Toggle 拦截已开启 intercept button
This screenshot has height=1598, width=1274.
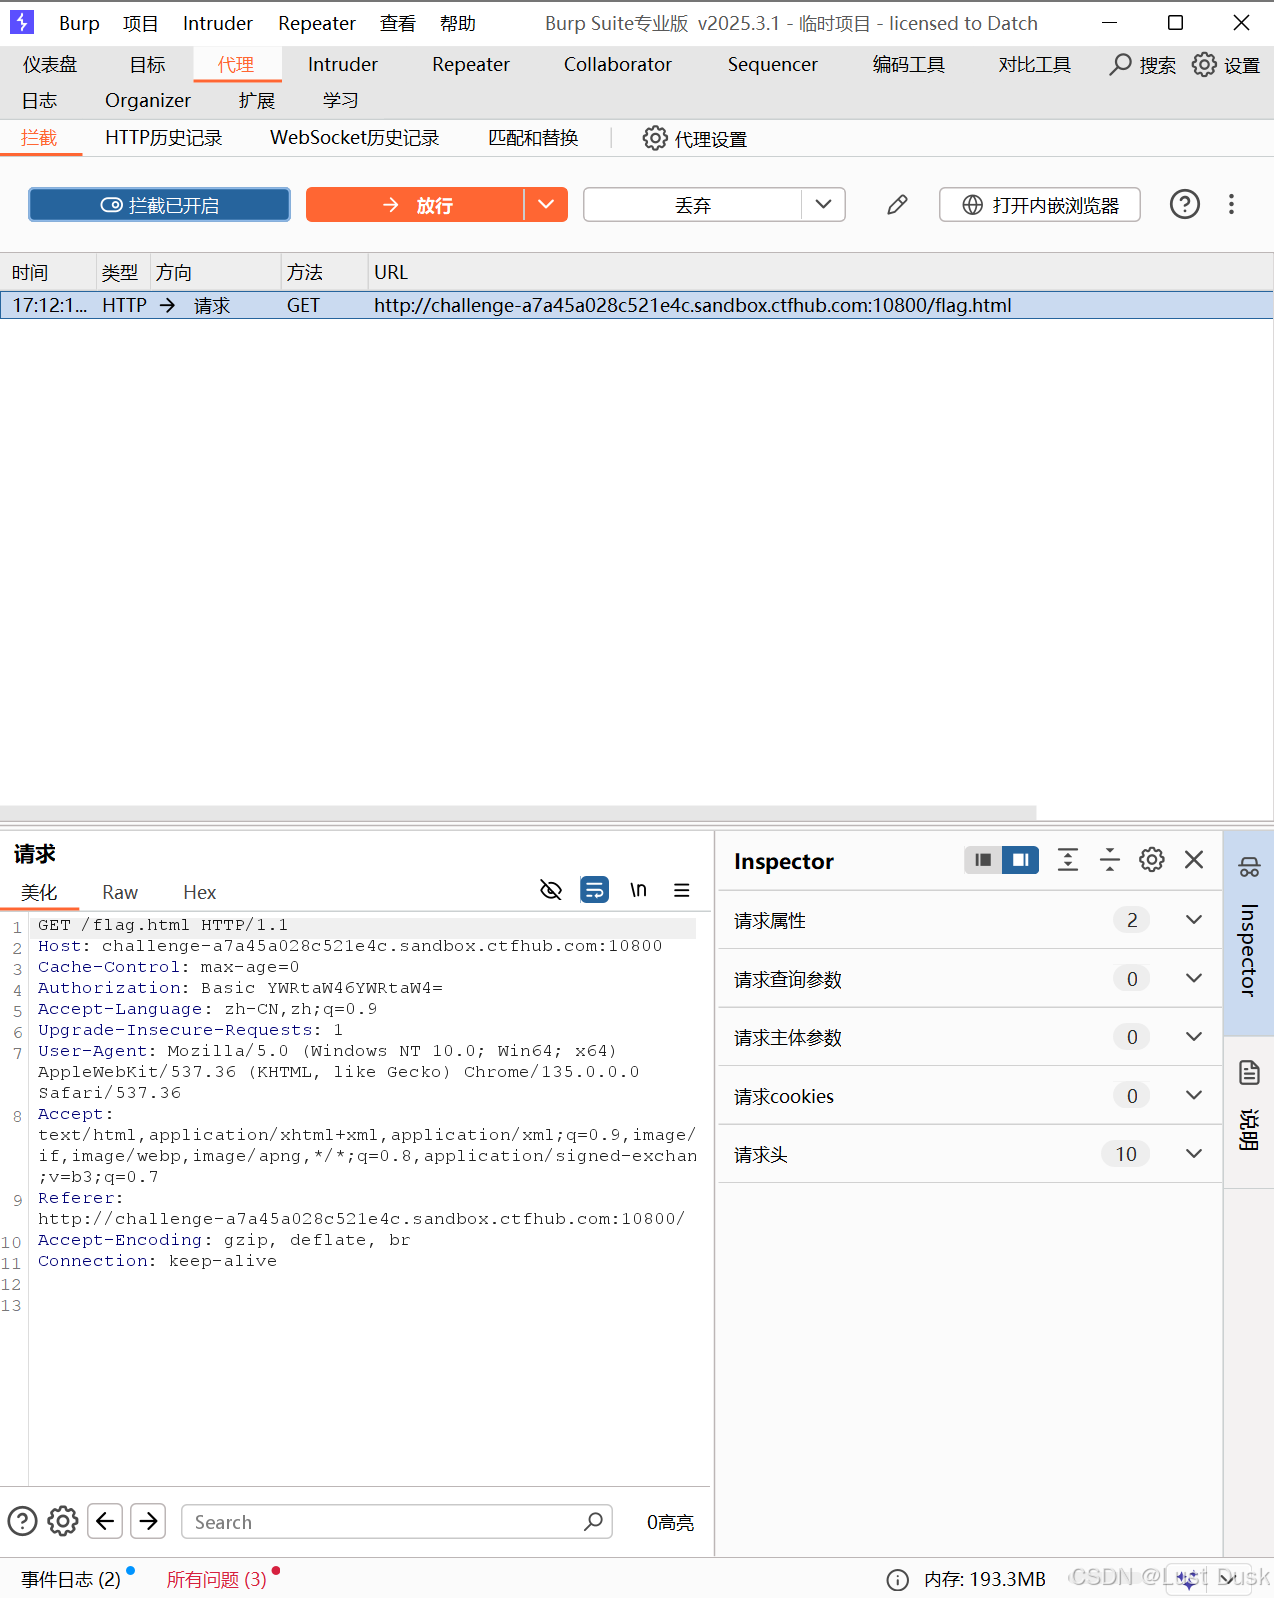[160, 205]
